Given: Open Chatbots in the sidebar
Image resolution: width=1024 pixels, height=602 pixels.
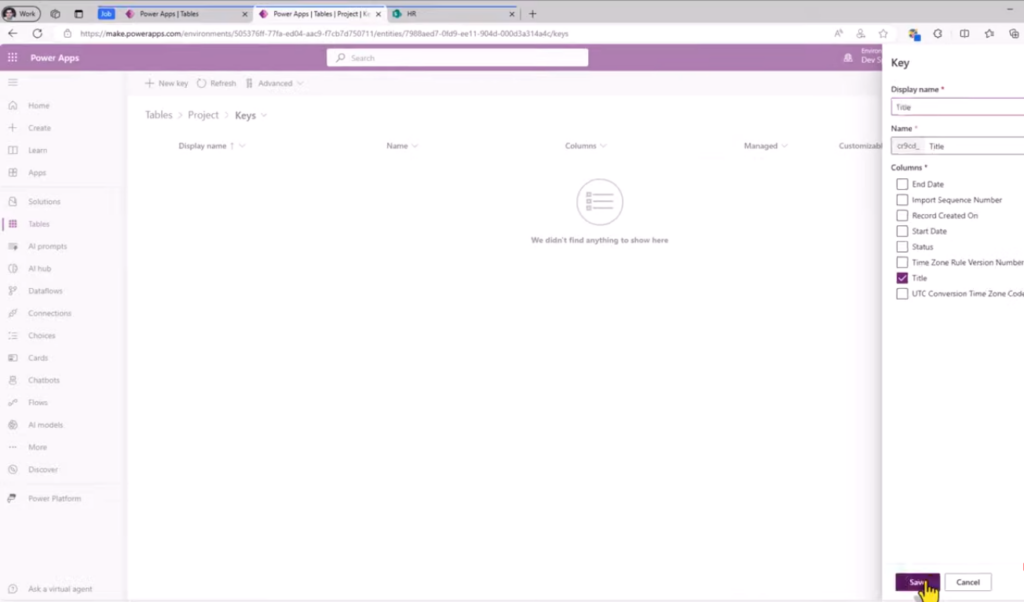Looking at the screenshot, I should [43, 380].
